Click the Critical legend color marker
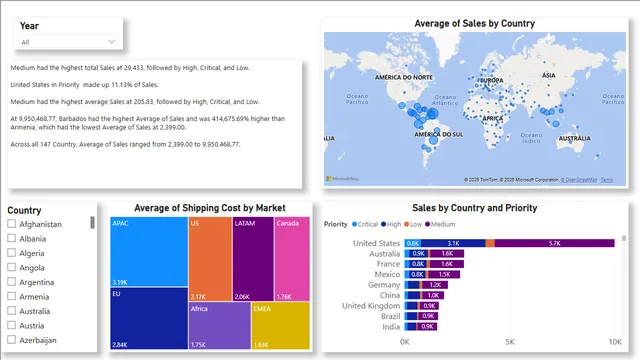Screen dimensions: 640x360 pyautogui.click(x=354, y=224)
